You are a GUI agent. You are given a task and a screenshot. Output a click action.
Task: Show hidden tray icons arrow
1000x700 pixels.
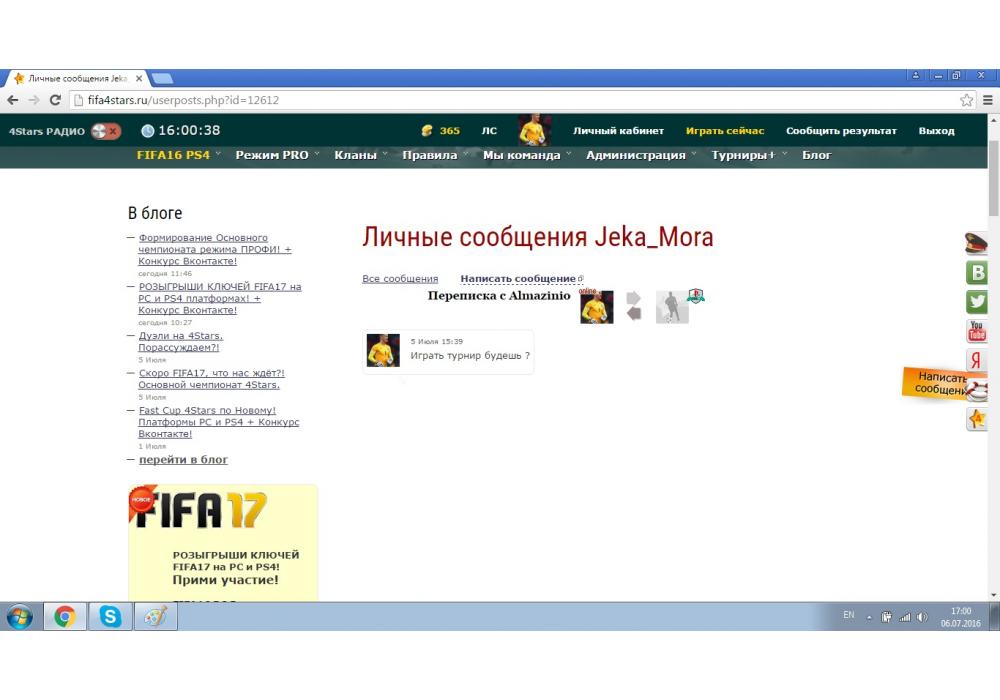click(869, 617)
